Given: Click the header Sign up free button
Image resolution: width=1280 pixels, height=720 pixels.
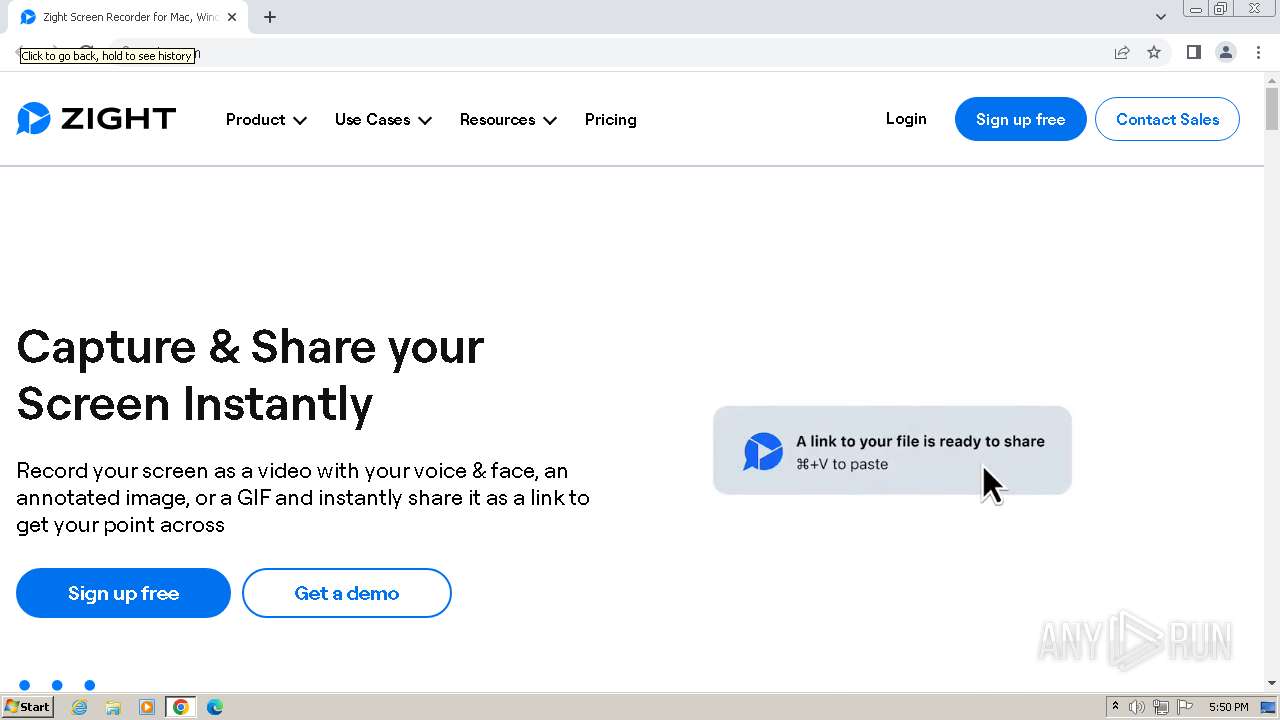Looking at the screenshot, I should click(x=1020, y=119).
